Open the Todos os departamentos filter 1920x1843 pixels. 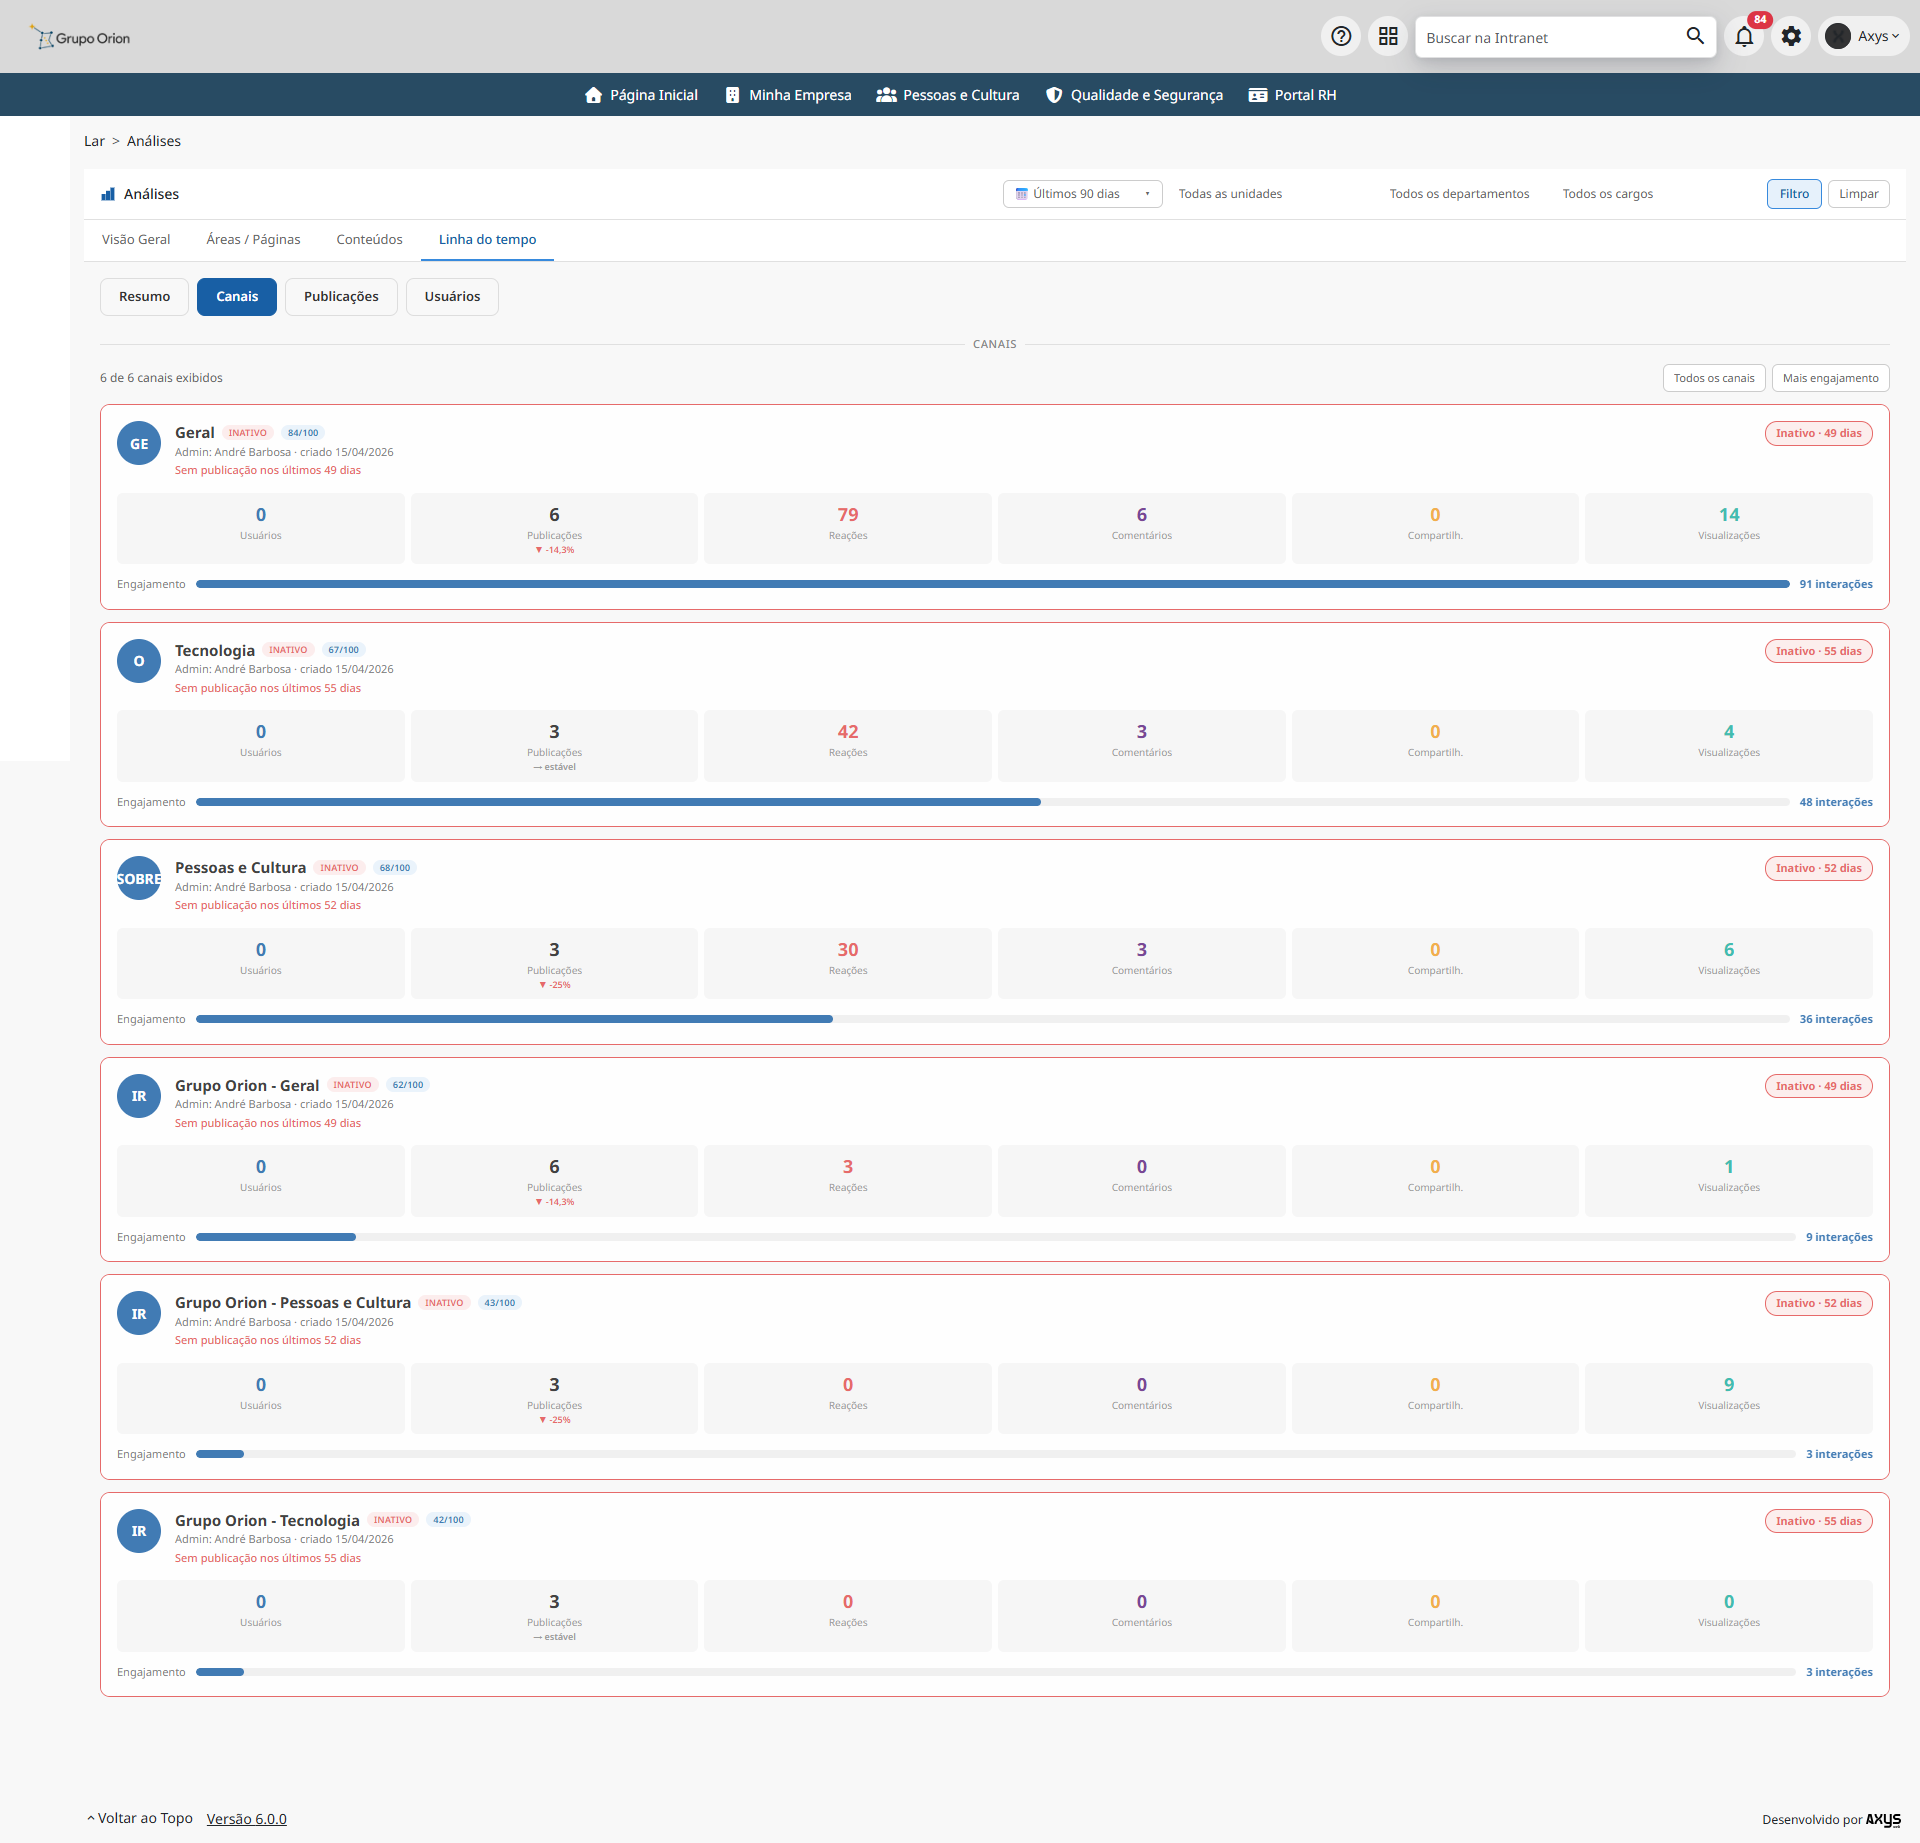(1459, 194)
